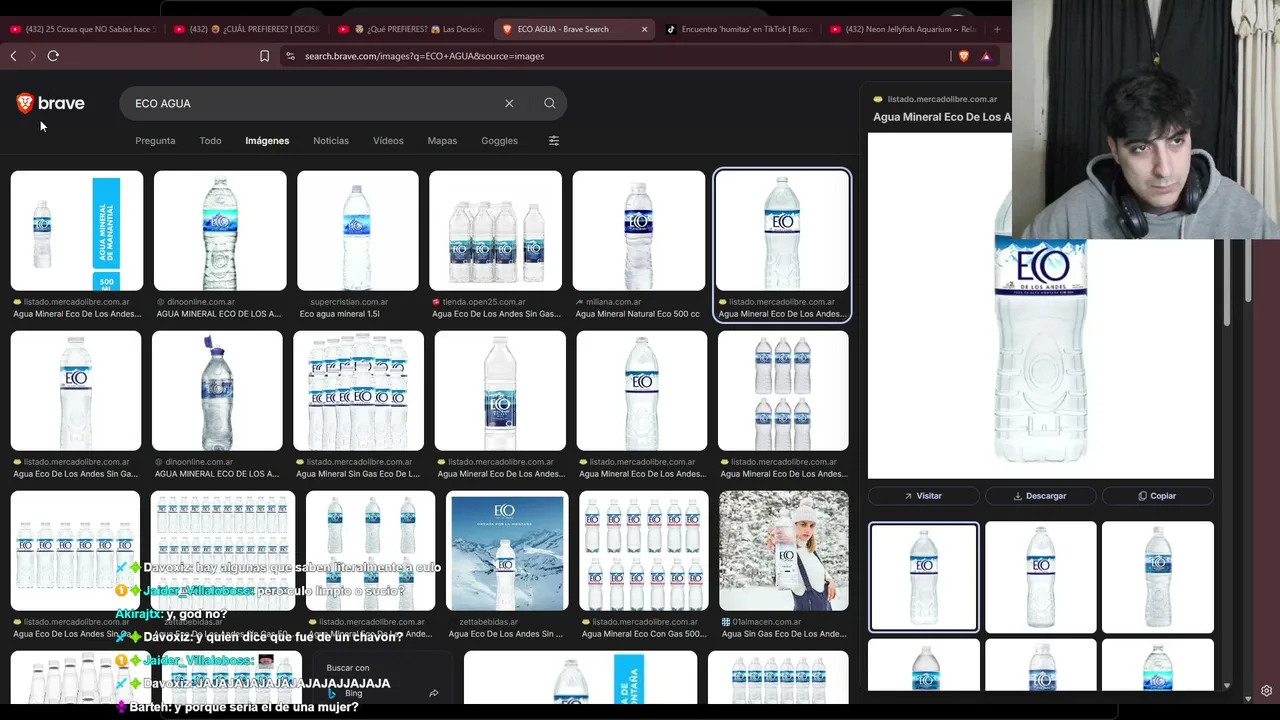Open the Pregunta search tab
The image size is (1280, 720).
pos(155,141)
